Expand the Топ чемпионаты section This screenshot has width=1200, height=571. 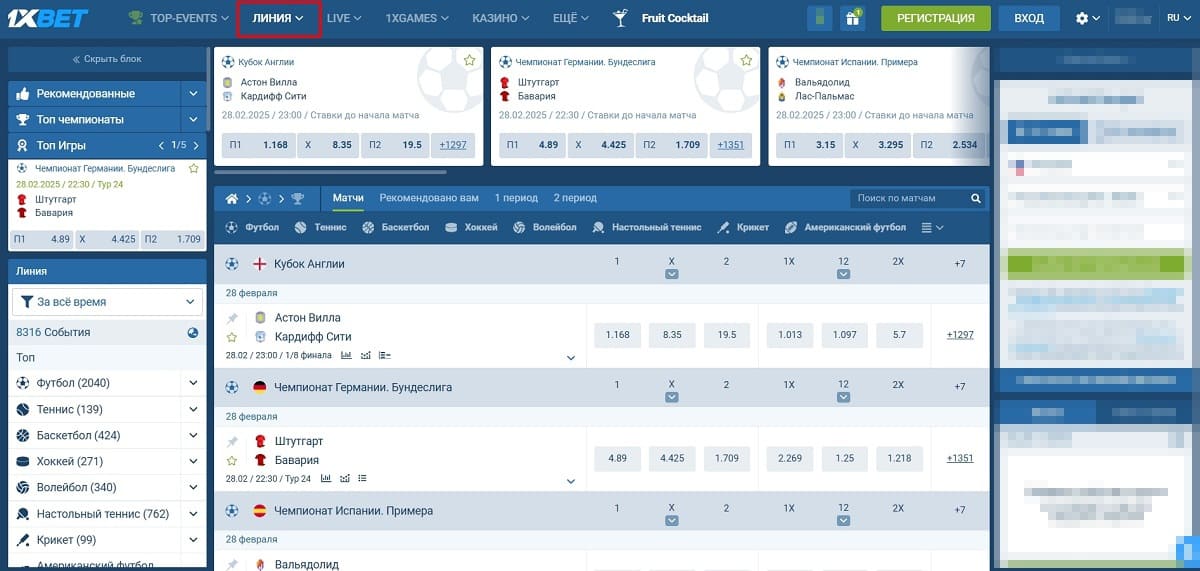click(x=193, y=119)
